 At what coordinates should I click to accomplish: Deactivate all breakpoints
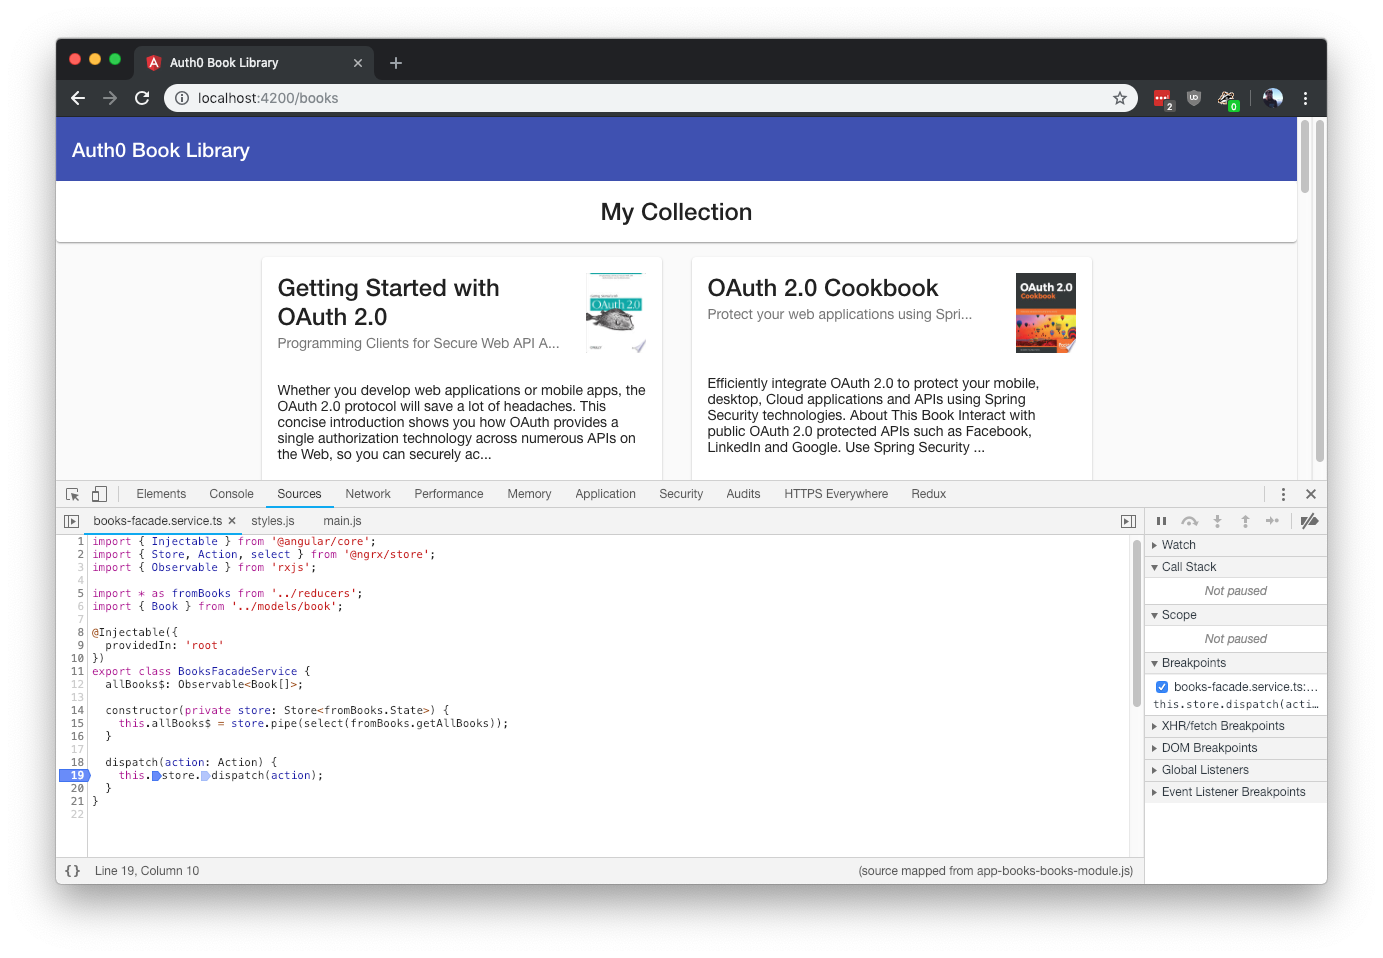tap(1309, 521)
